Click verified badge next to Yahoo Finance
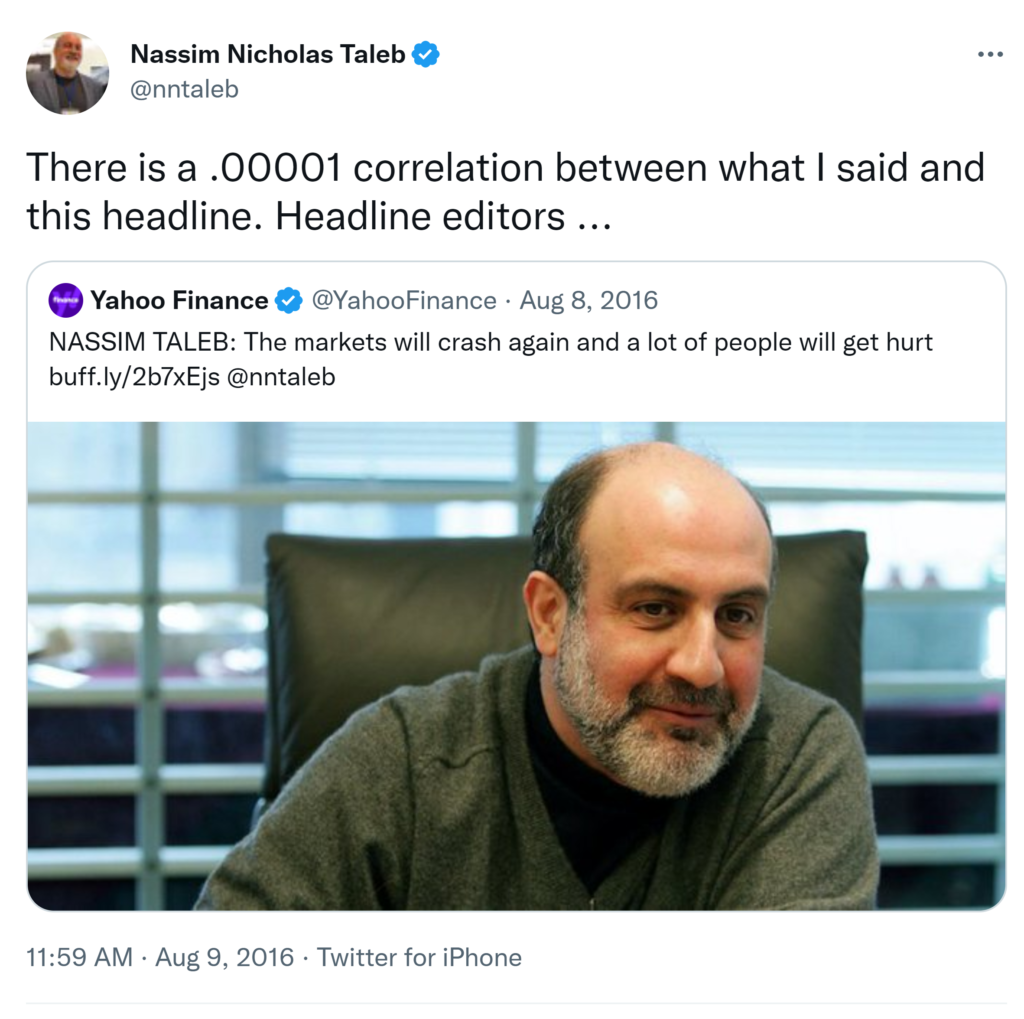This screenshot has height=1019, width=1024. tap(289, 300)
